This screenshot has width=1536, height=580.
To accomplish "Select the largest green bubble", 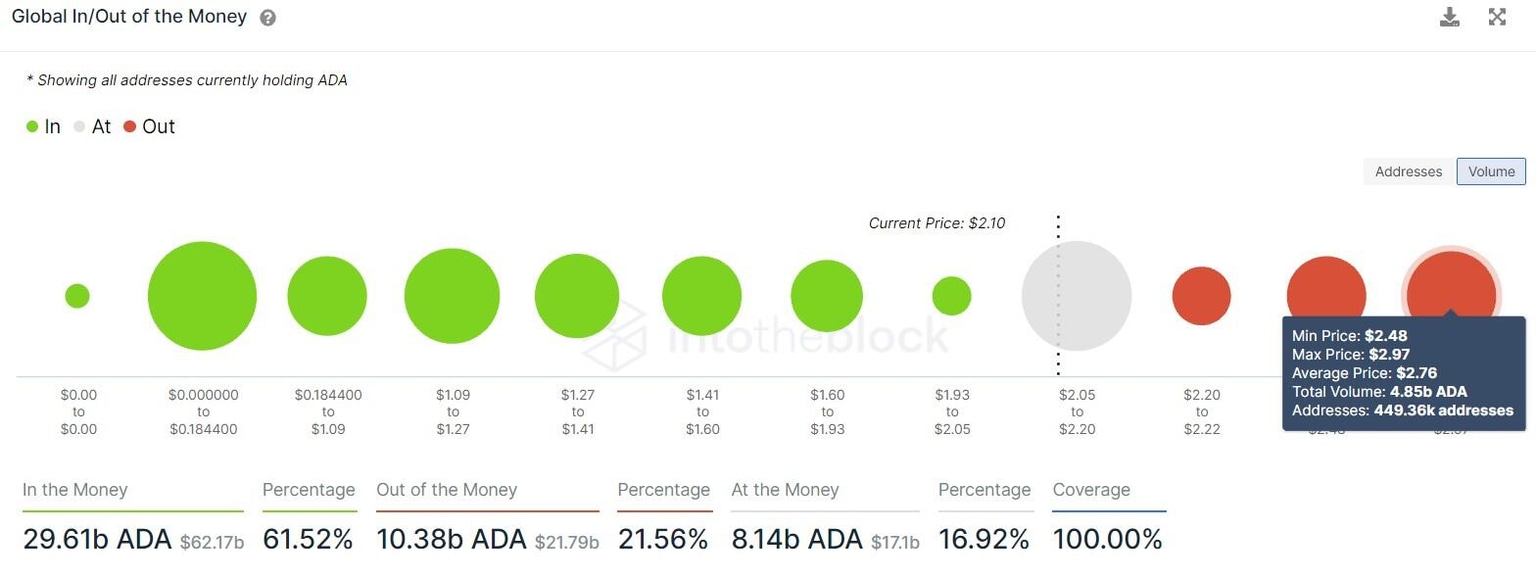I will 202,295.
